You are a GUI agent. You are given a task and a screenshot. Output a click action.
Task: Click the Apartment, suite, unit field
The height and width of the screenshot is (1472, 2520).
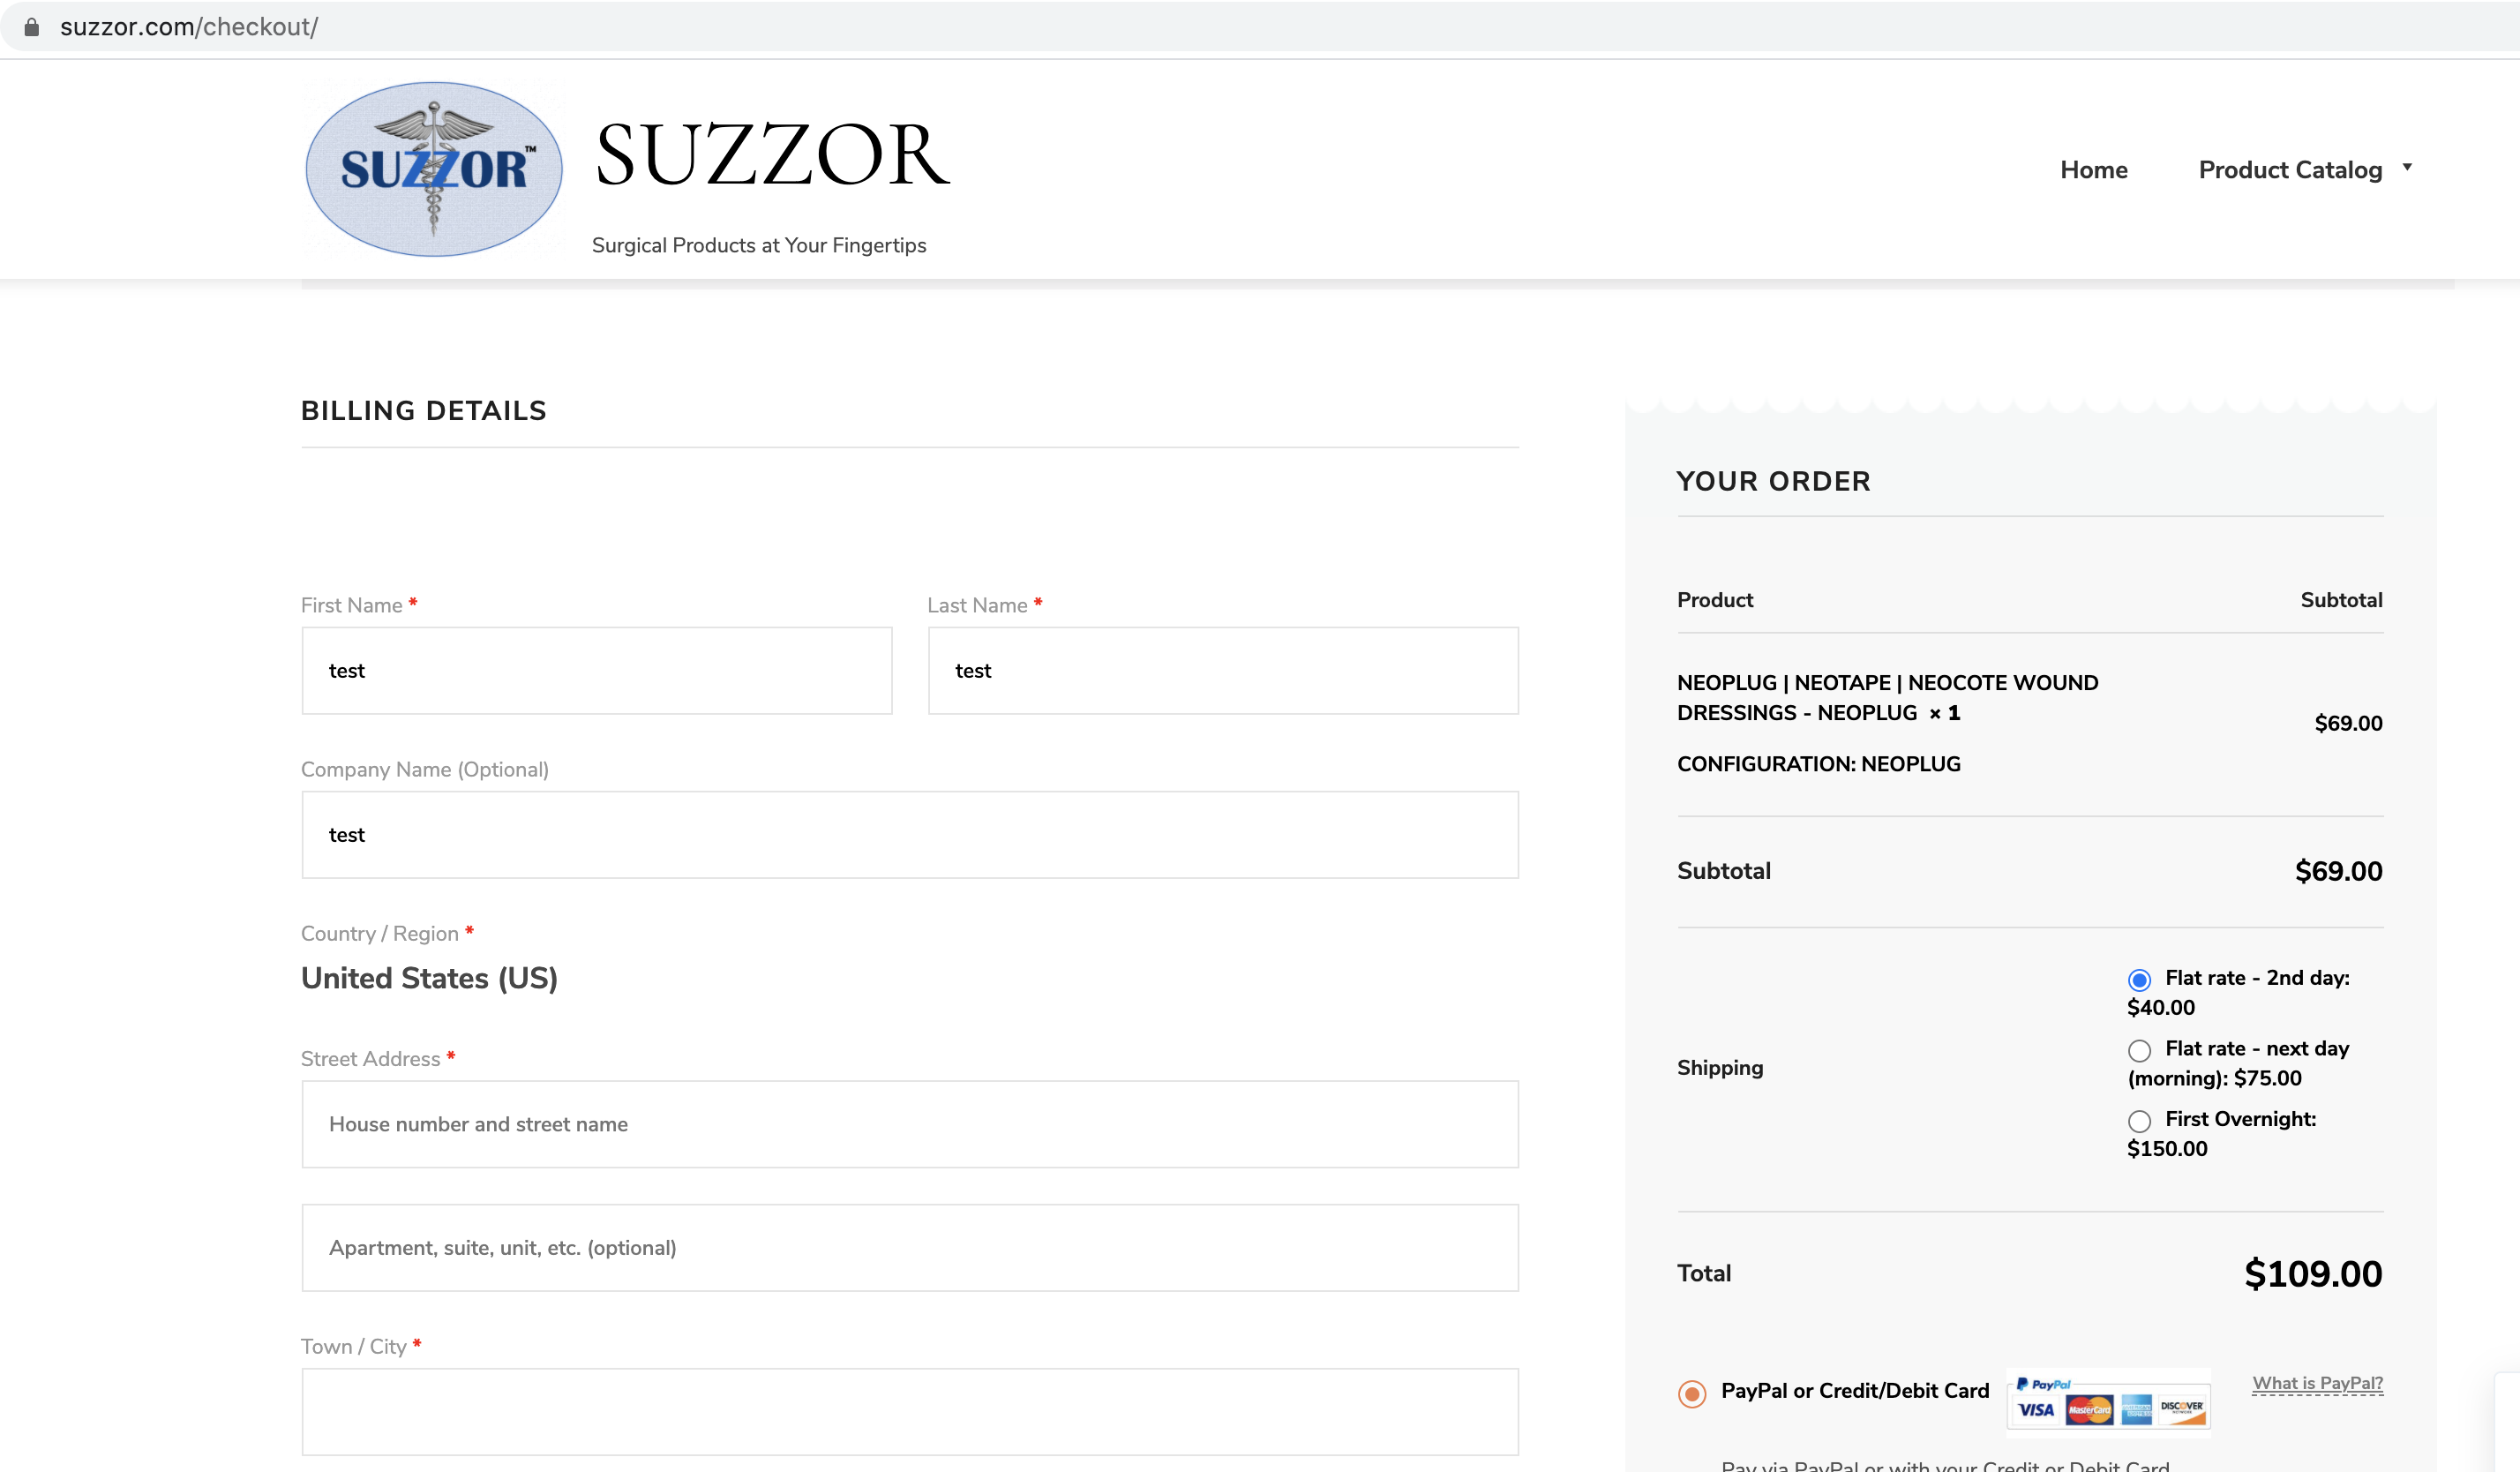click(x=910, y=1248)
